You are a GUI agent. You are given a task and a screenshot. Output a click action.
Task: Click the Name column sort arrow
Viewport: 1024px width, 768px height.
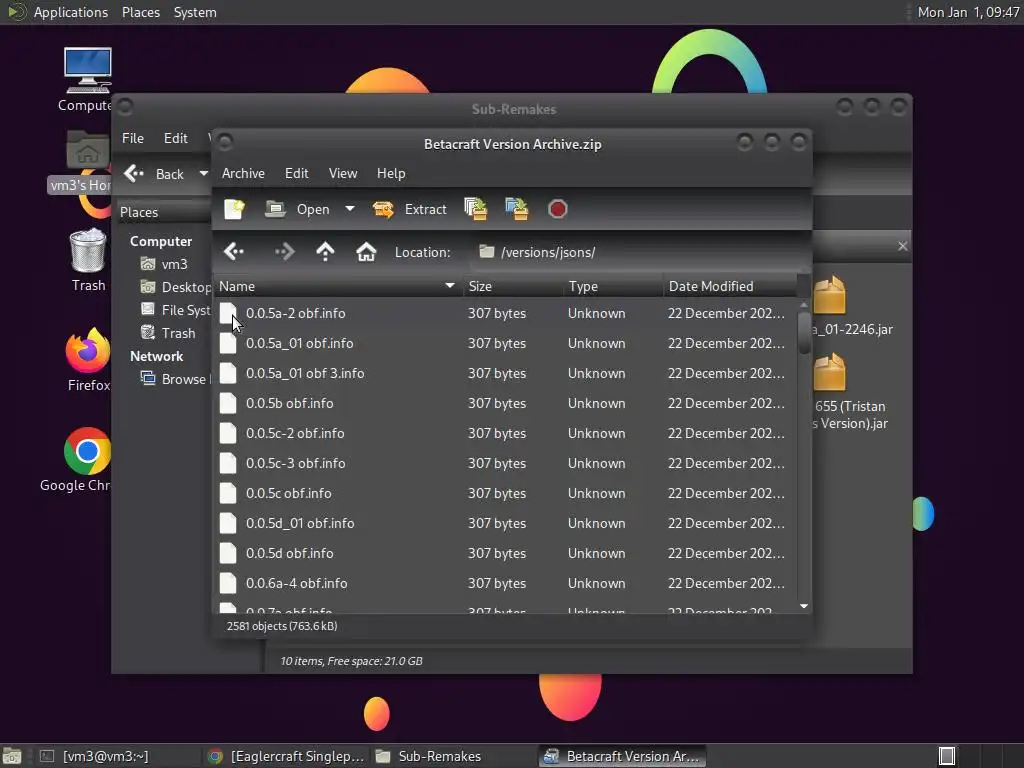[x=449, y=286]
